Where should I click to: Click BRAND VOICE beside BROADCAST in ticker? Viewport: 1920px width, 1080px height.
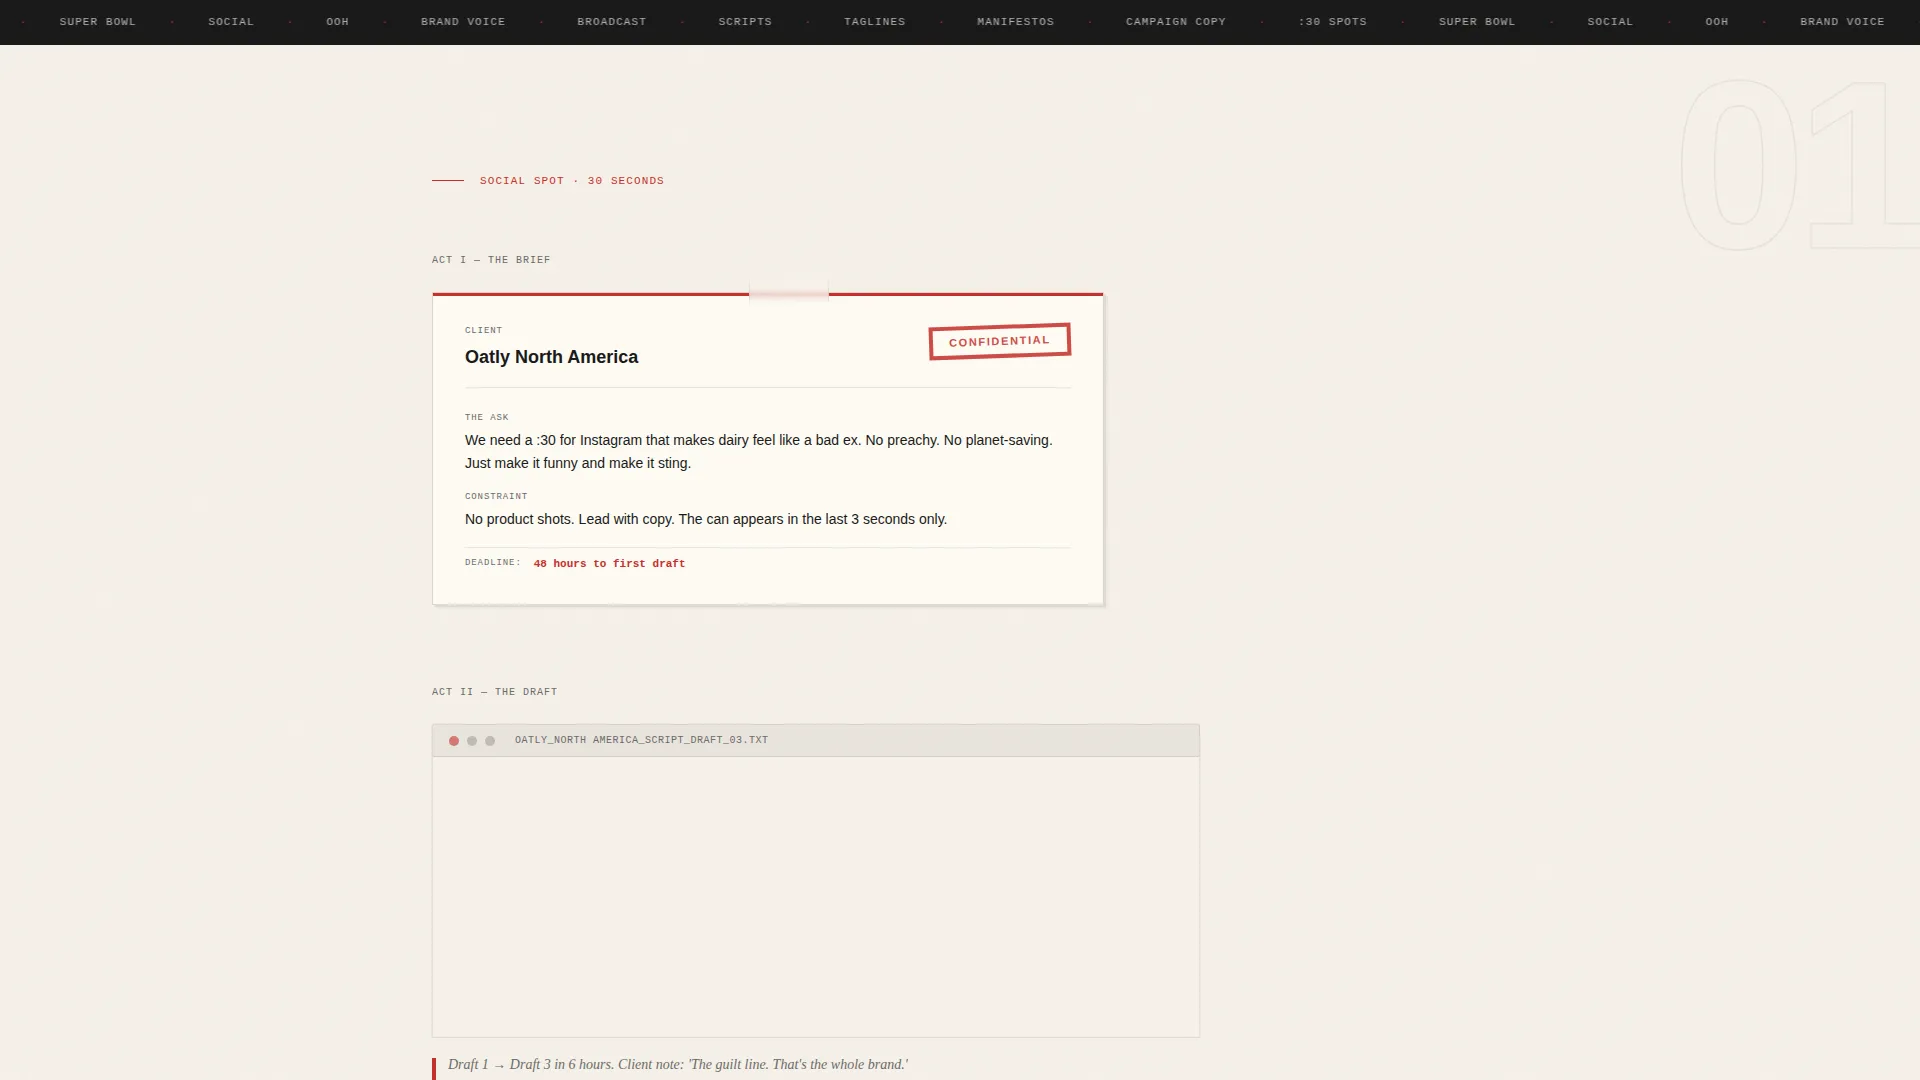(463, 22)
